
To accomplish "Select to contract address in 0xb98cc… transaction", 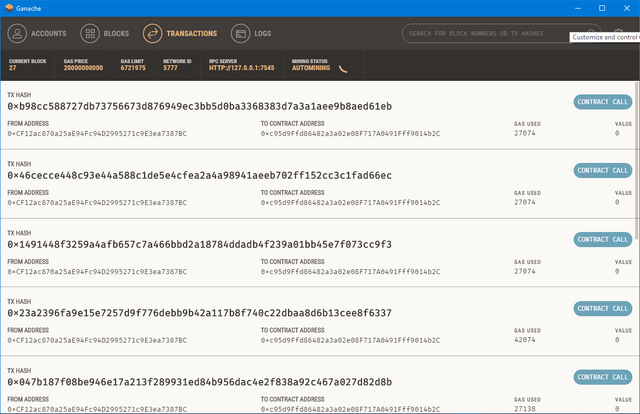I will coord(351,134).
